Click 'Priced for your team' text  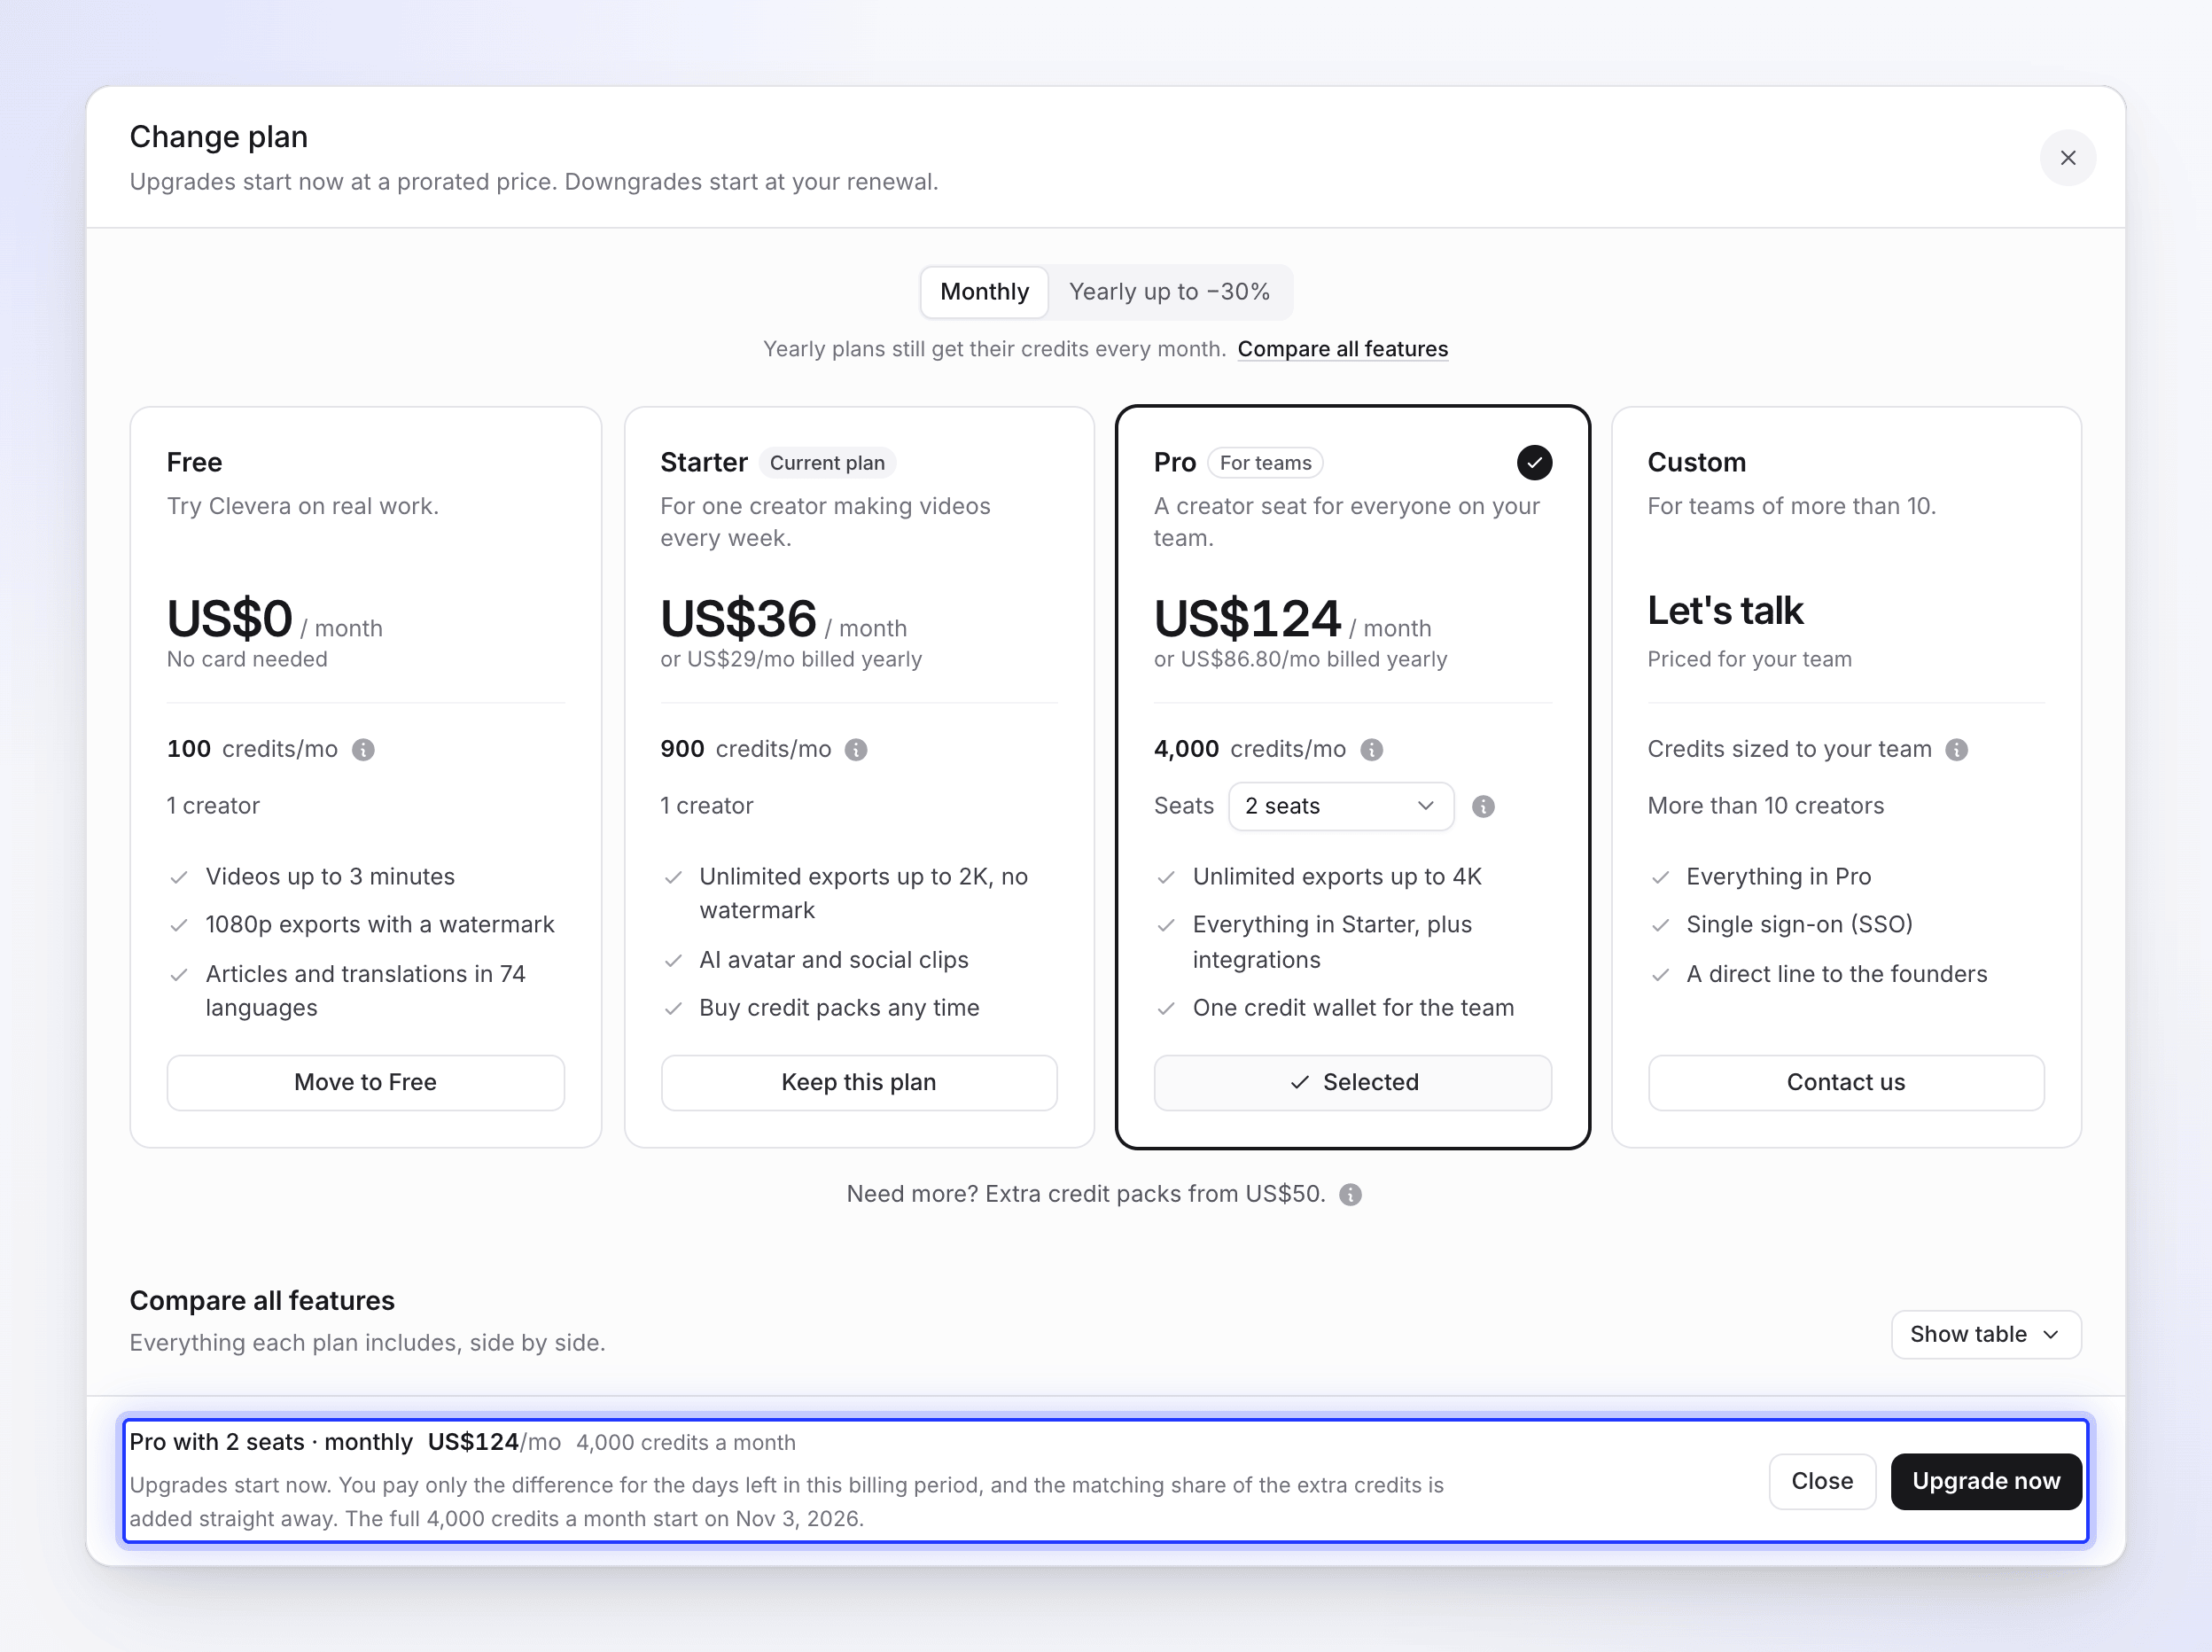tap(1750, 659)
